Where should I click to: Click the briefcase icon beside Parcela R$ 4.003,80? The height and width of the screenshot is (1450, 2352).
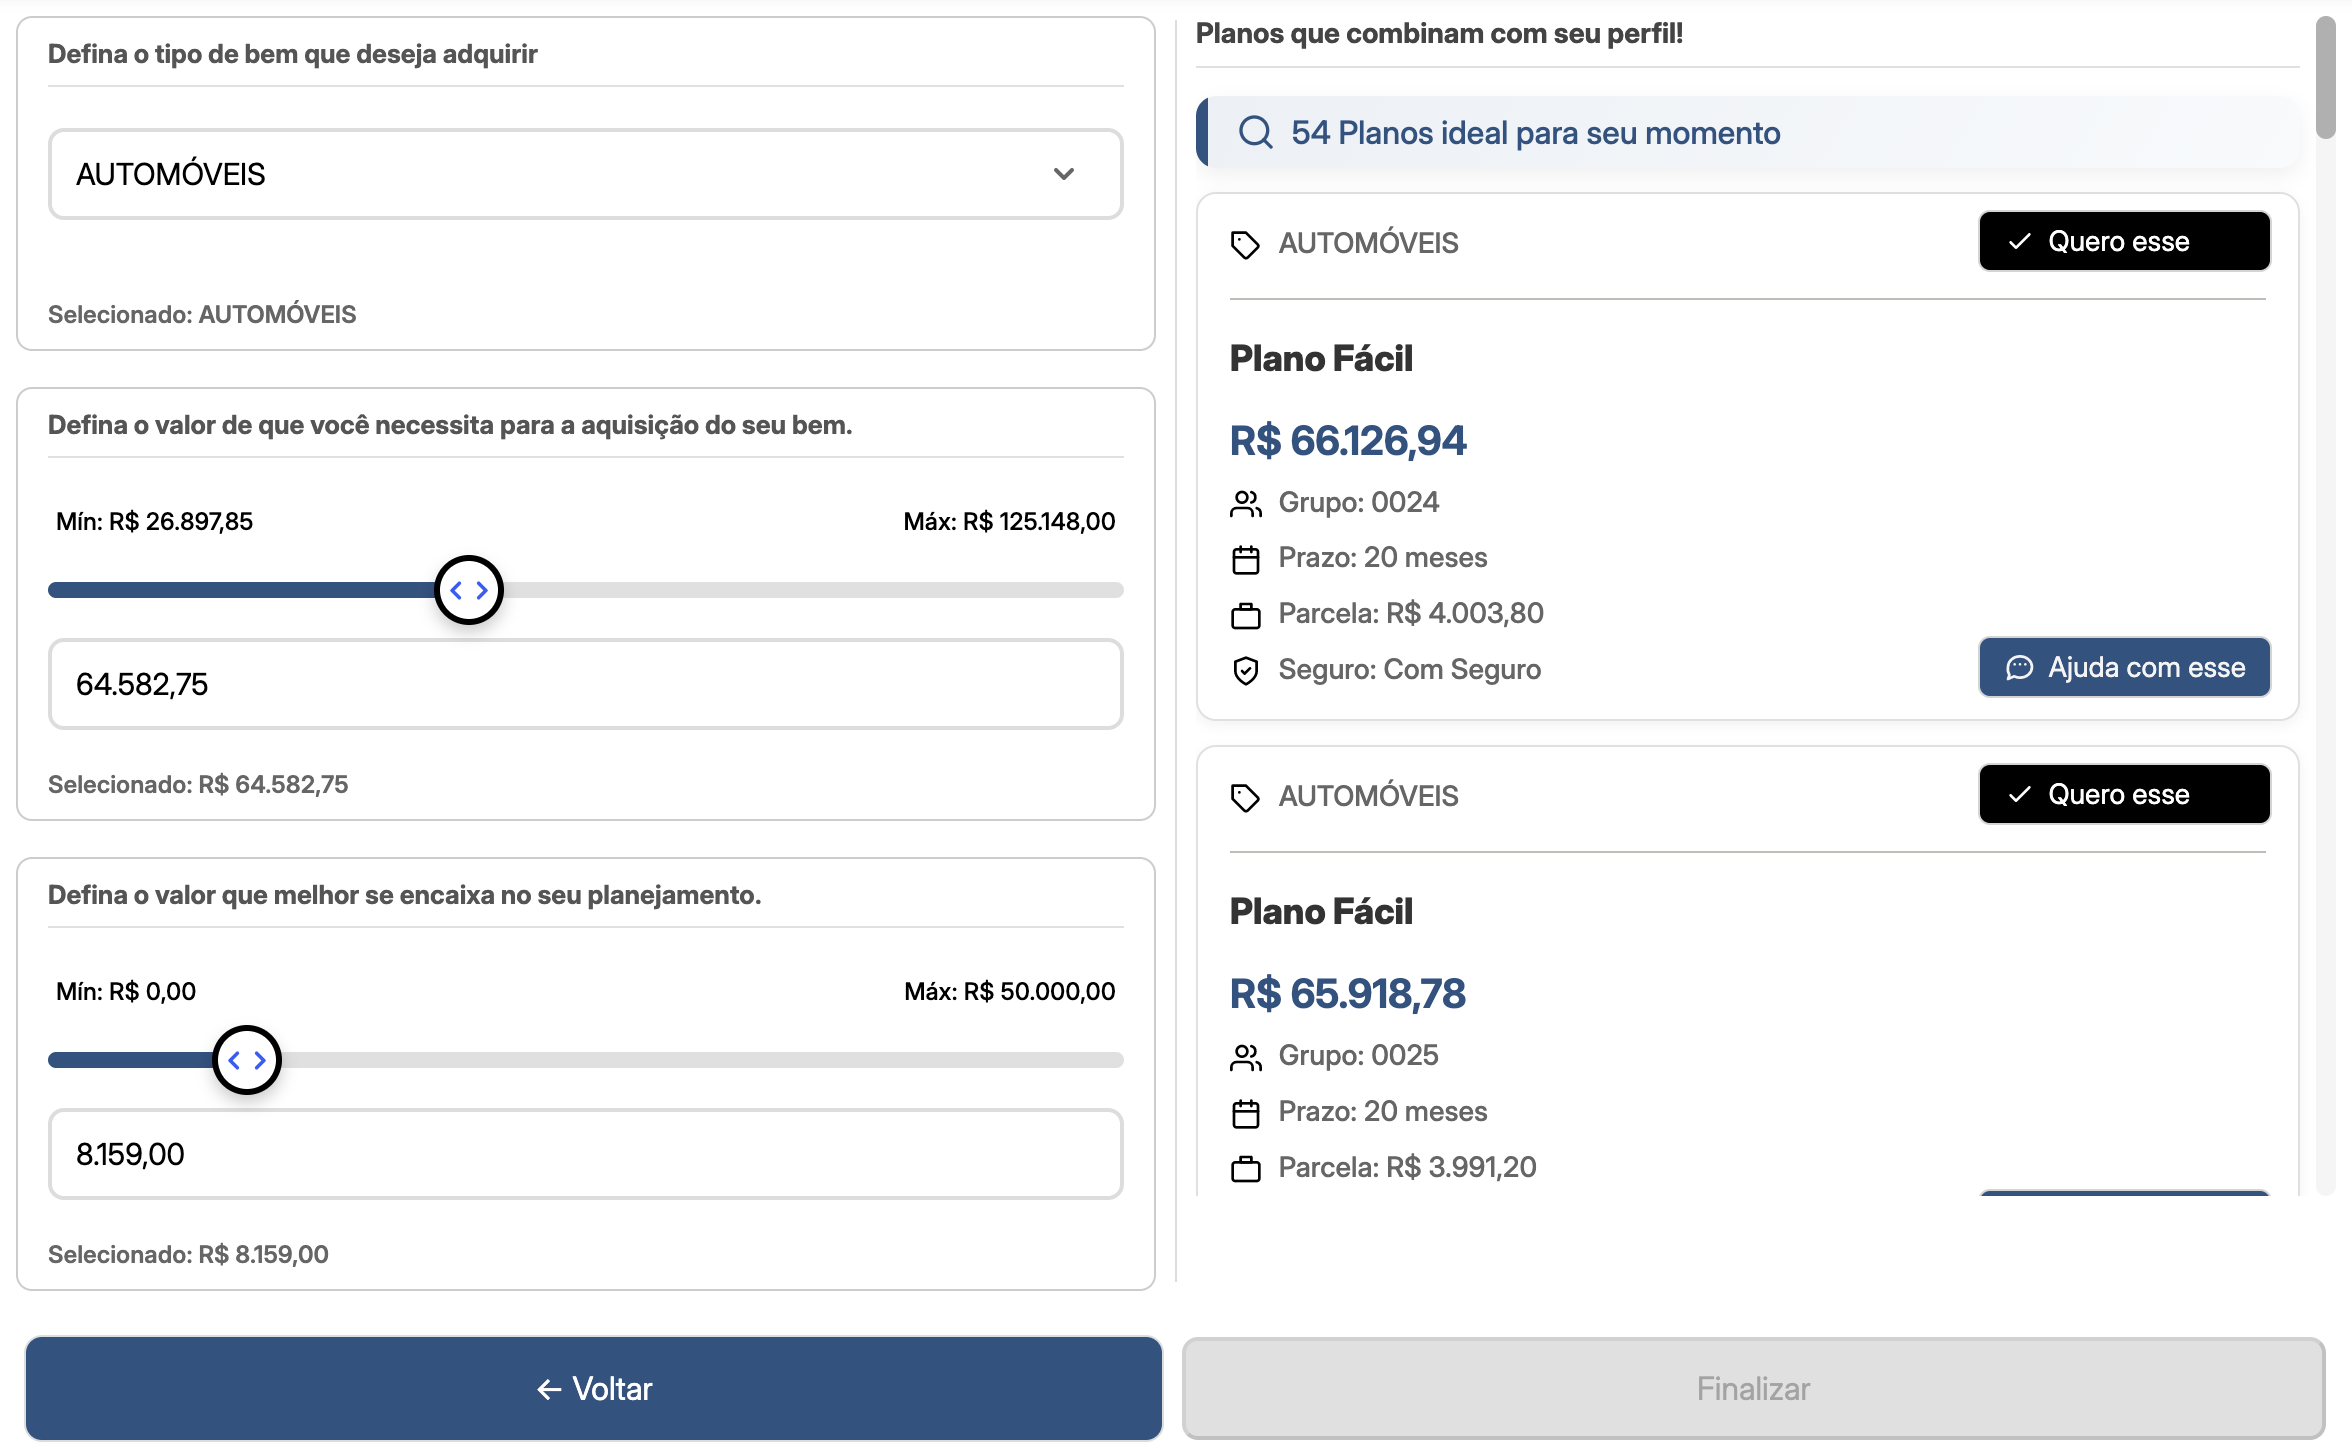click(x=1245, y=615)
